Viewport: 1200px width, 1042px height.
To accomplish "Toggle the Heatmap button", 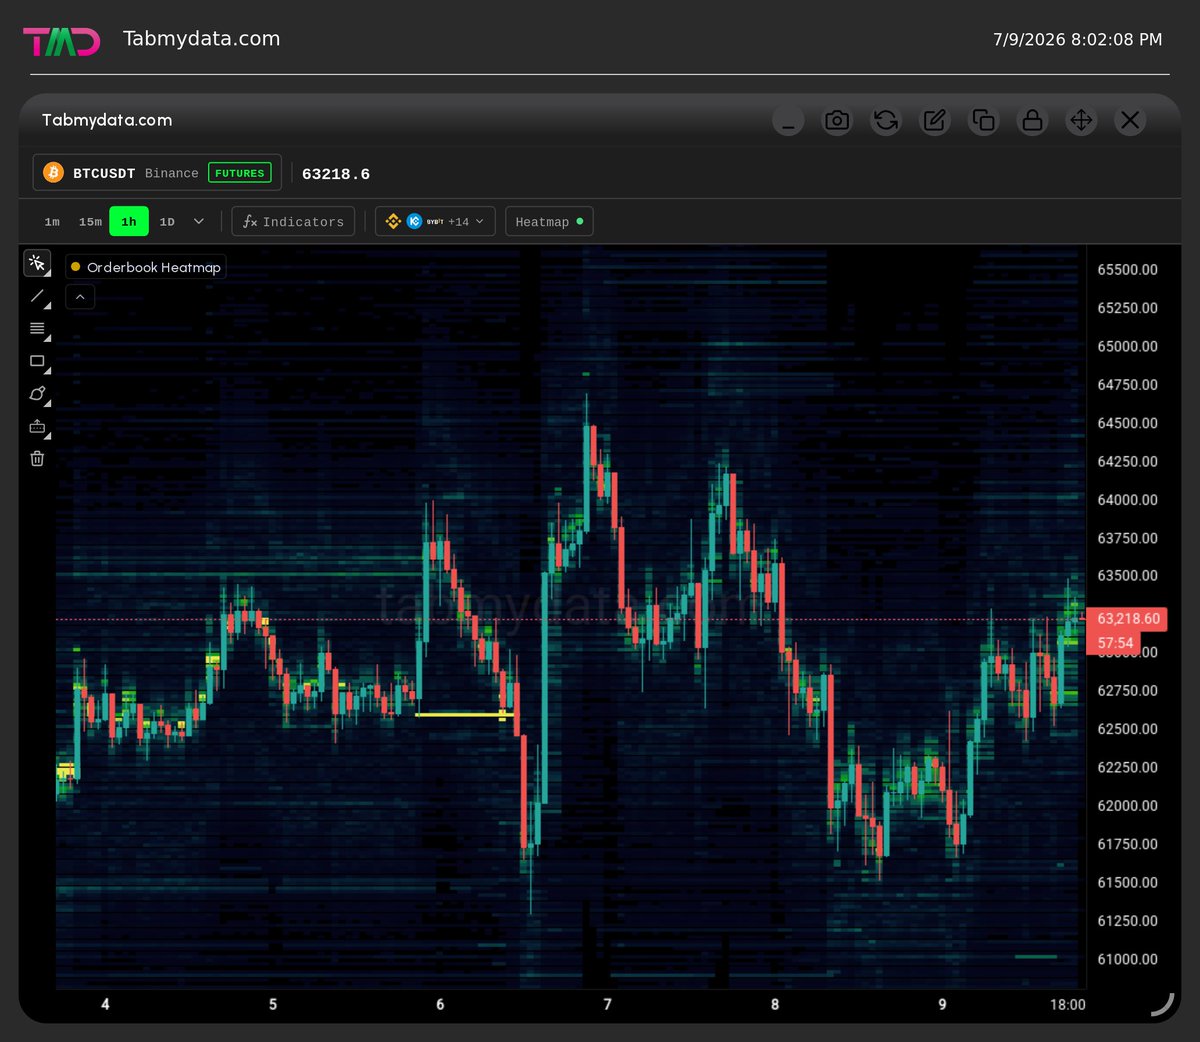I will click(x=549, y=222).
